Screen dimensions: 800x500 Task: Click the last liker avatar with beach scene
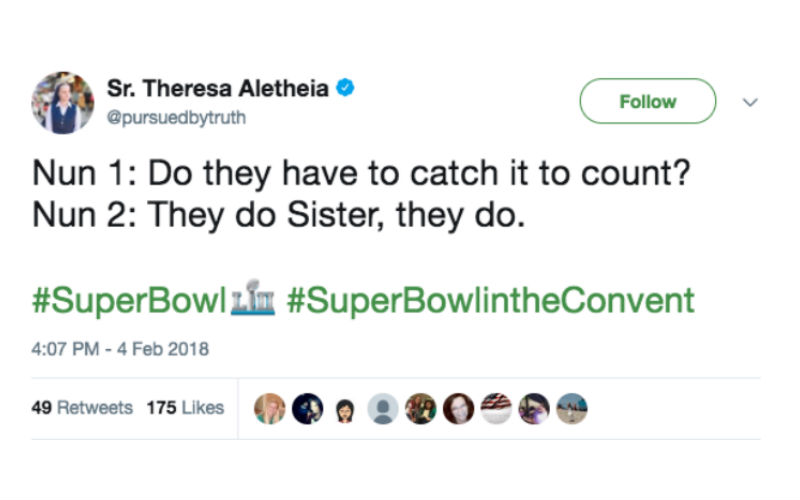point(572,408)
